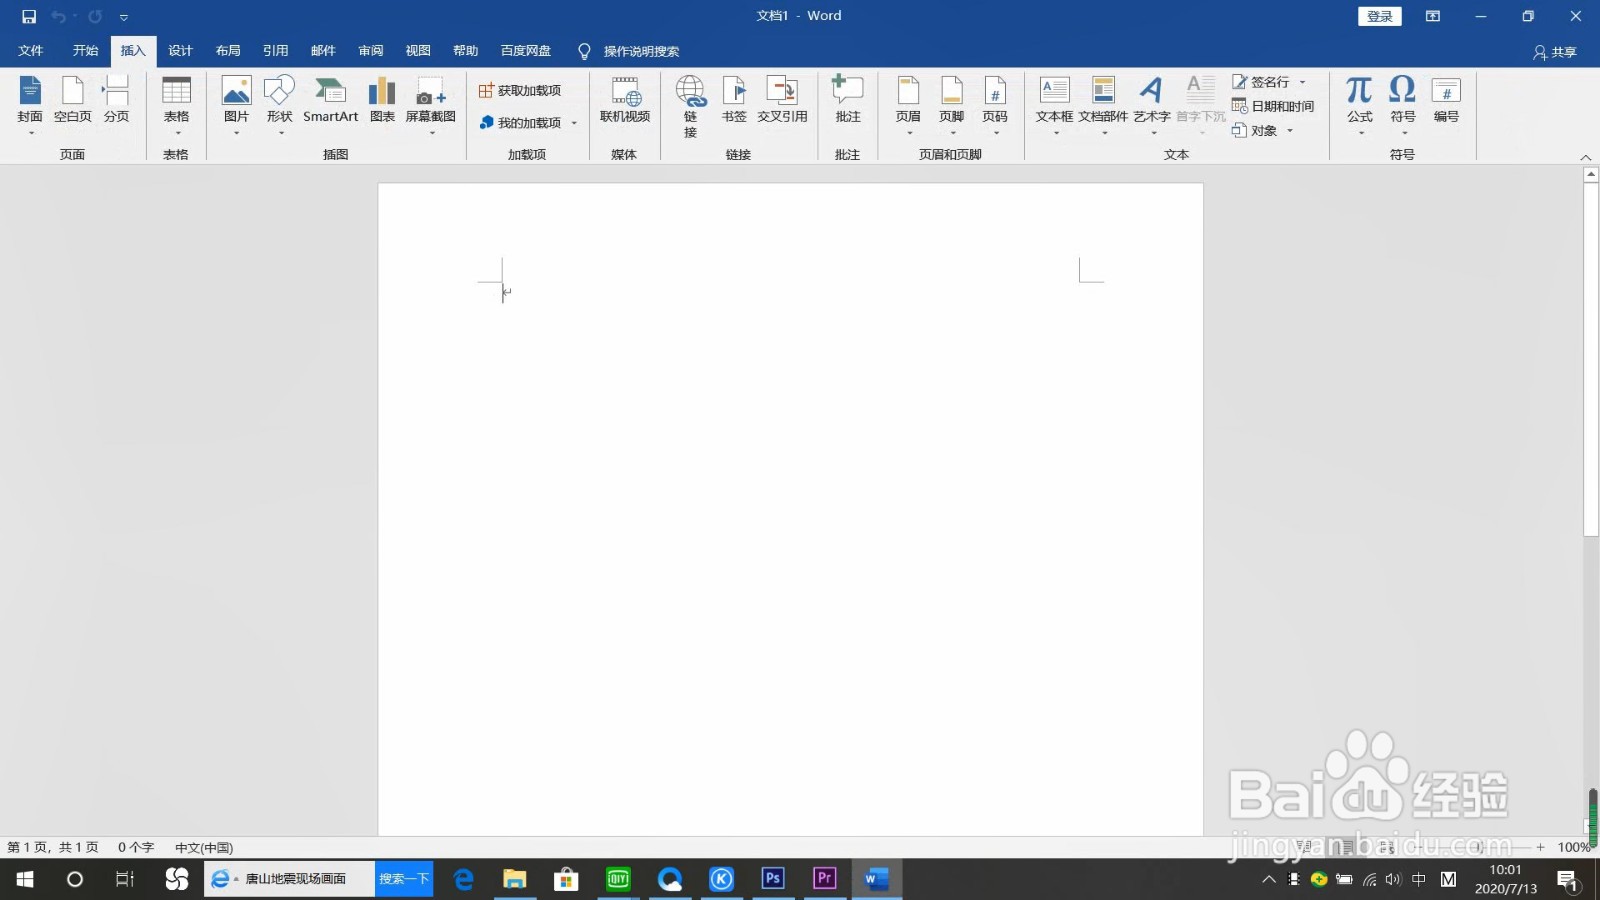The width and height of the screenshot is (1600, 900).
Task: Add a bookmark (书签)
Action: click(734, 100)
